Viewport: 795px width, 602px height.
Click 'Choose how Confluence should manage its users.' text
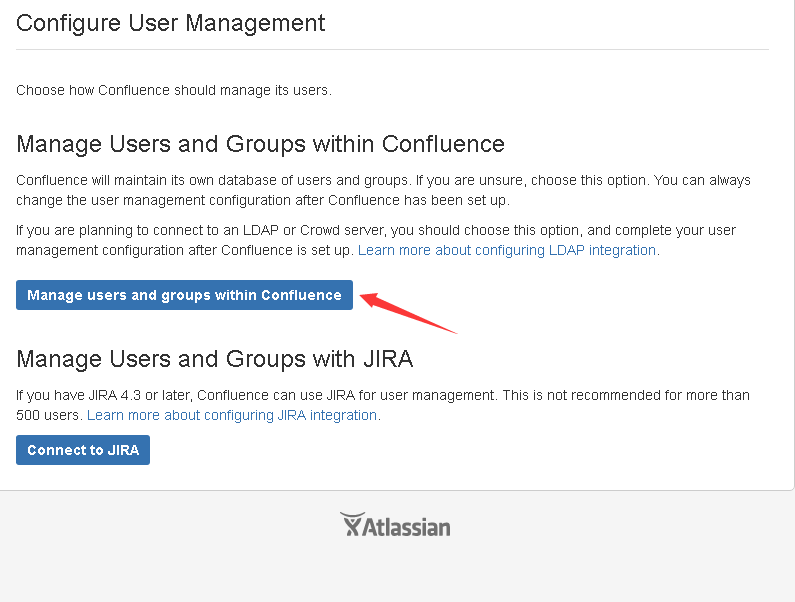pyautogui.click(x=174, y=90)
